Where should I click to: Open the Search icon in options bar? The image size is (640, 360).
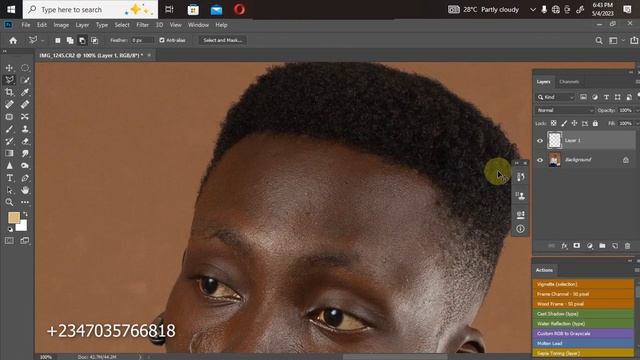[599, 40]
